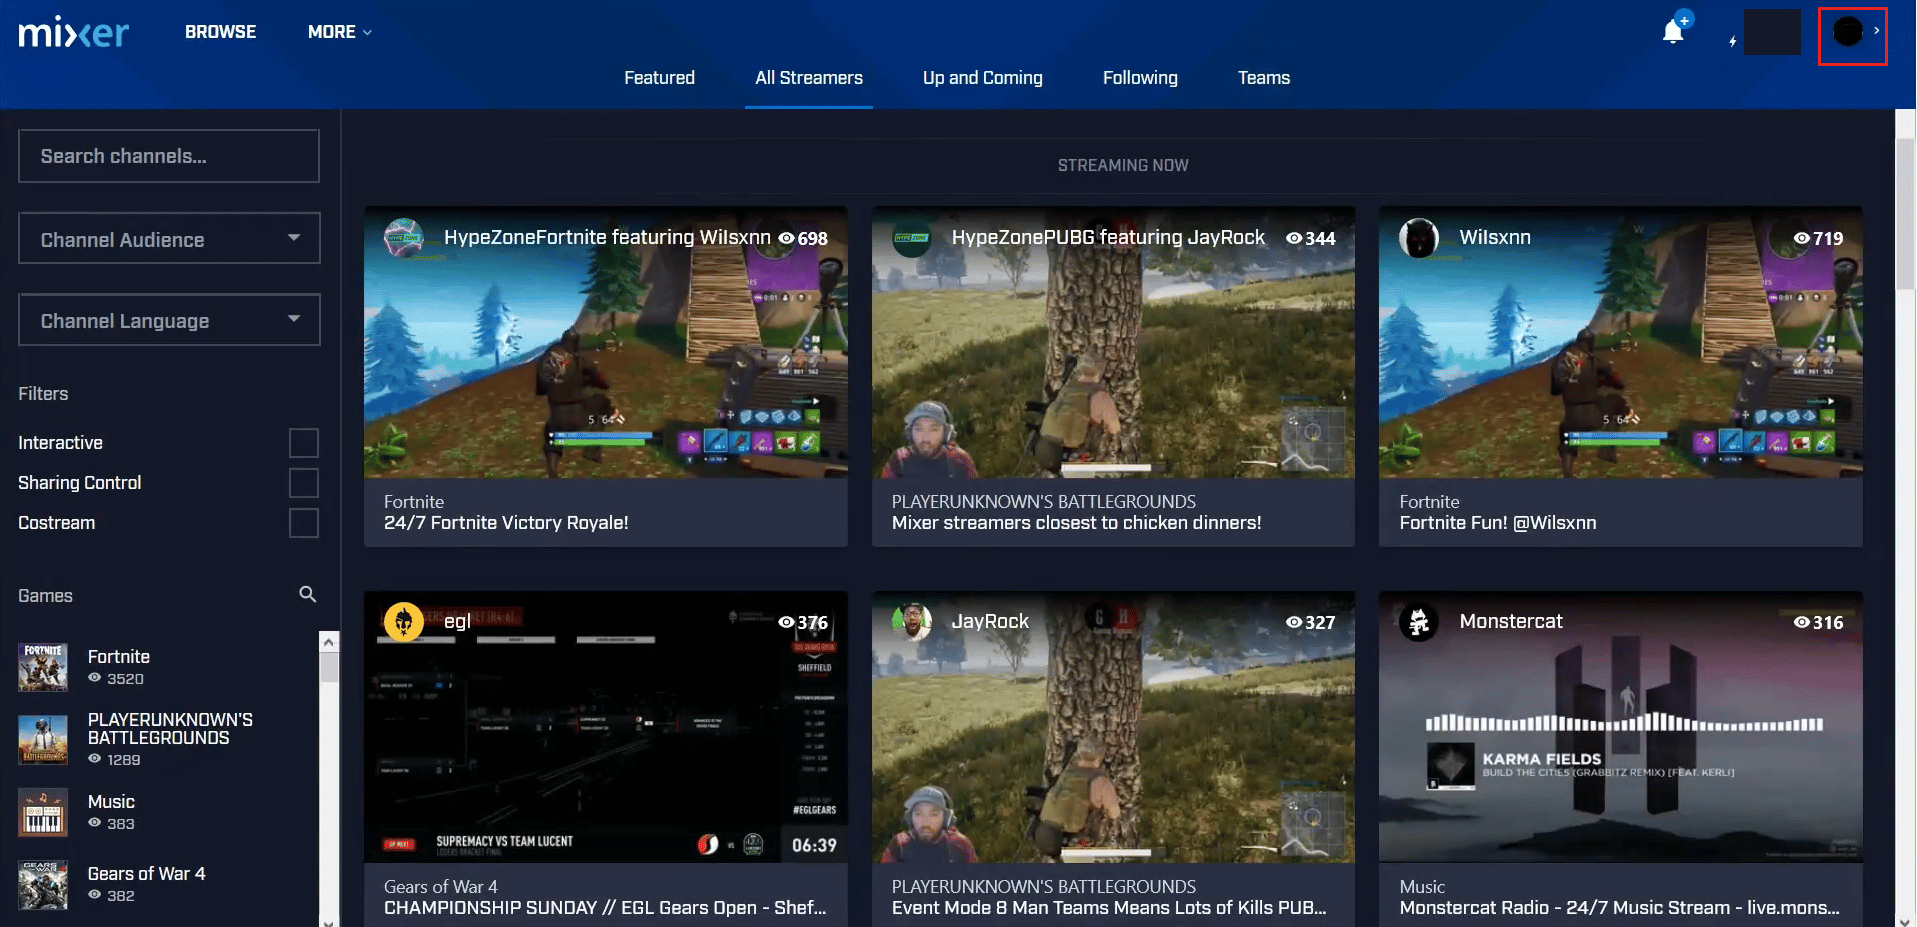This screenshot has height=927, width=1917.
Task: Open the Gears of War 4 game link
Action: pos(146,874)
